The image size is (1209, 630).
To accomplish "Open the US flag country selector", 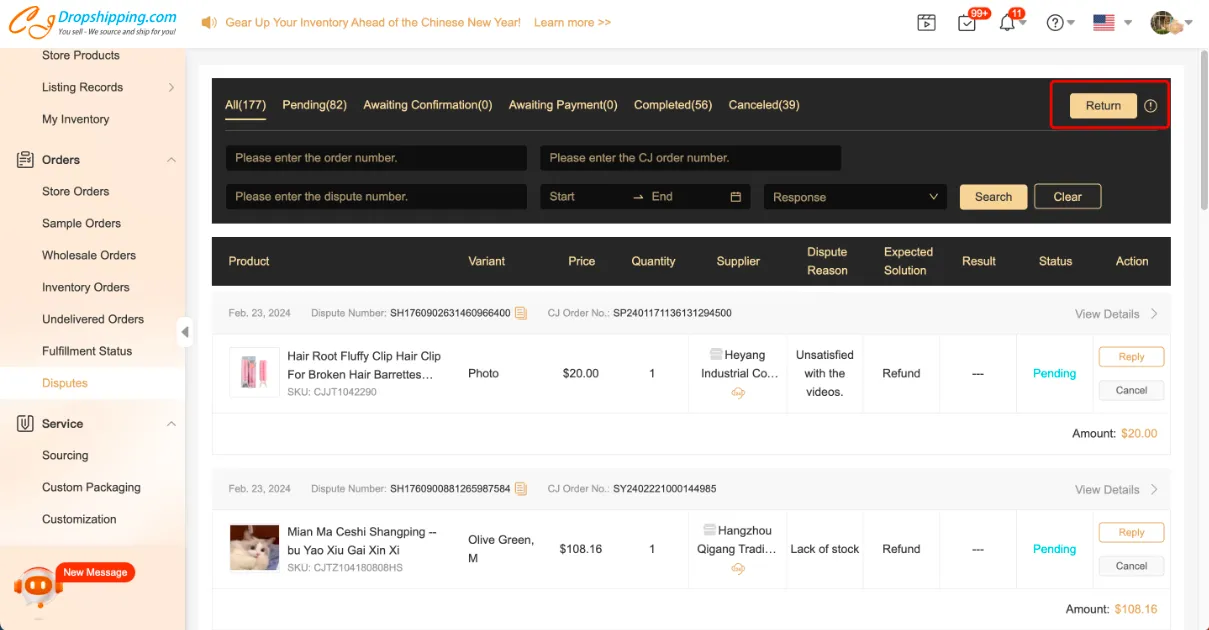I will point(1104,23).
